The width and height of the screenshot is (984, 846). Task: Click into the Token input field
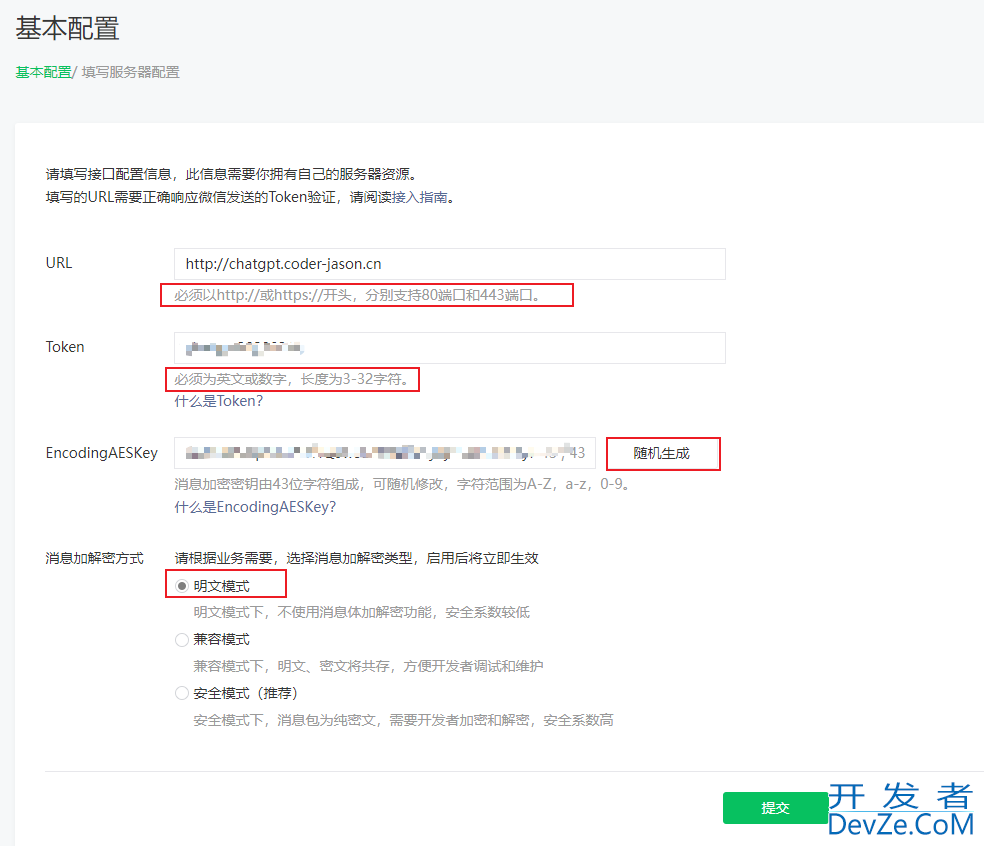449,348
